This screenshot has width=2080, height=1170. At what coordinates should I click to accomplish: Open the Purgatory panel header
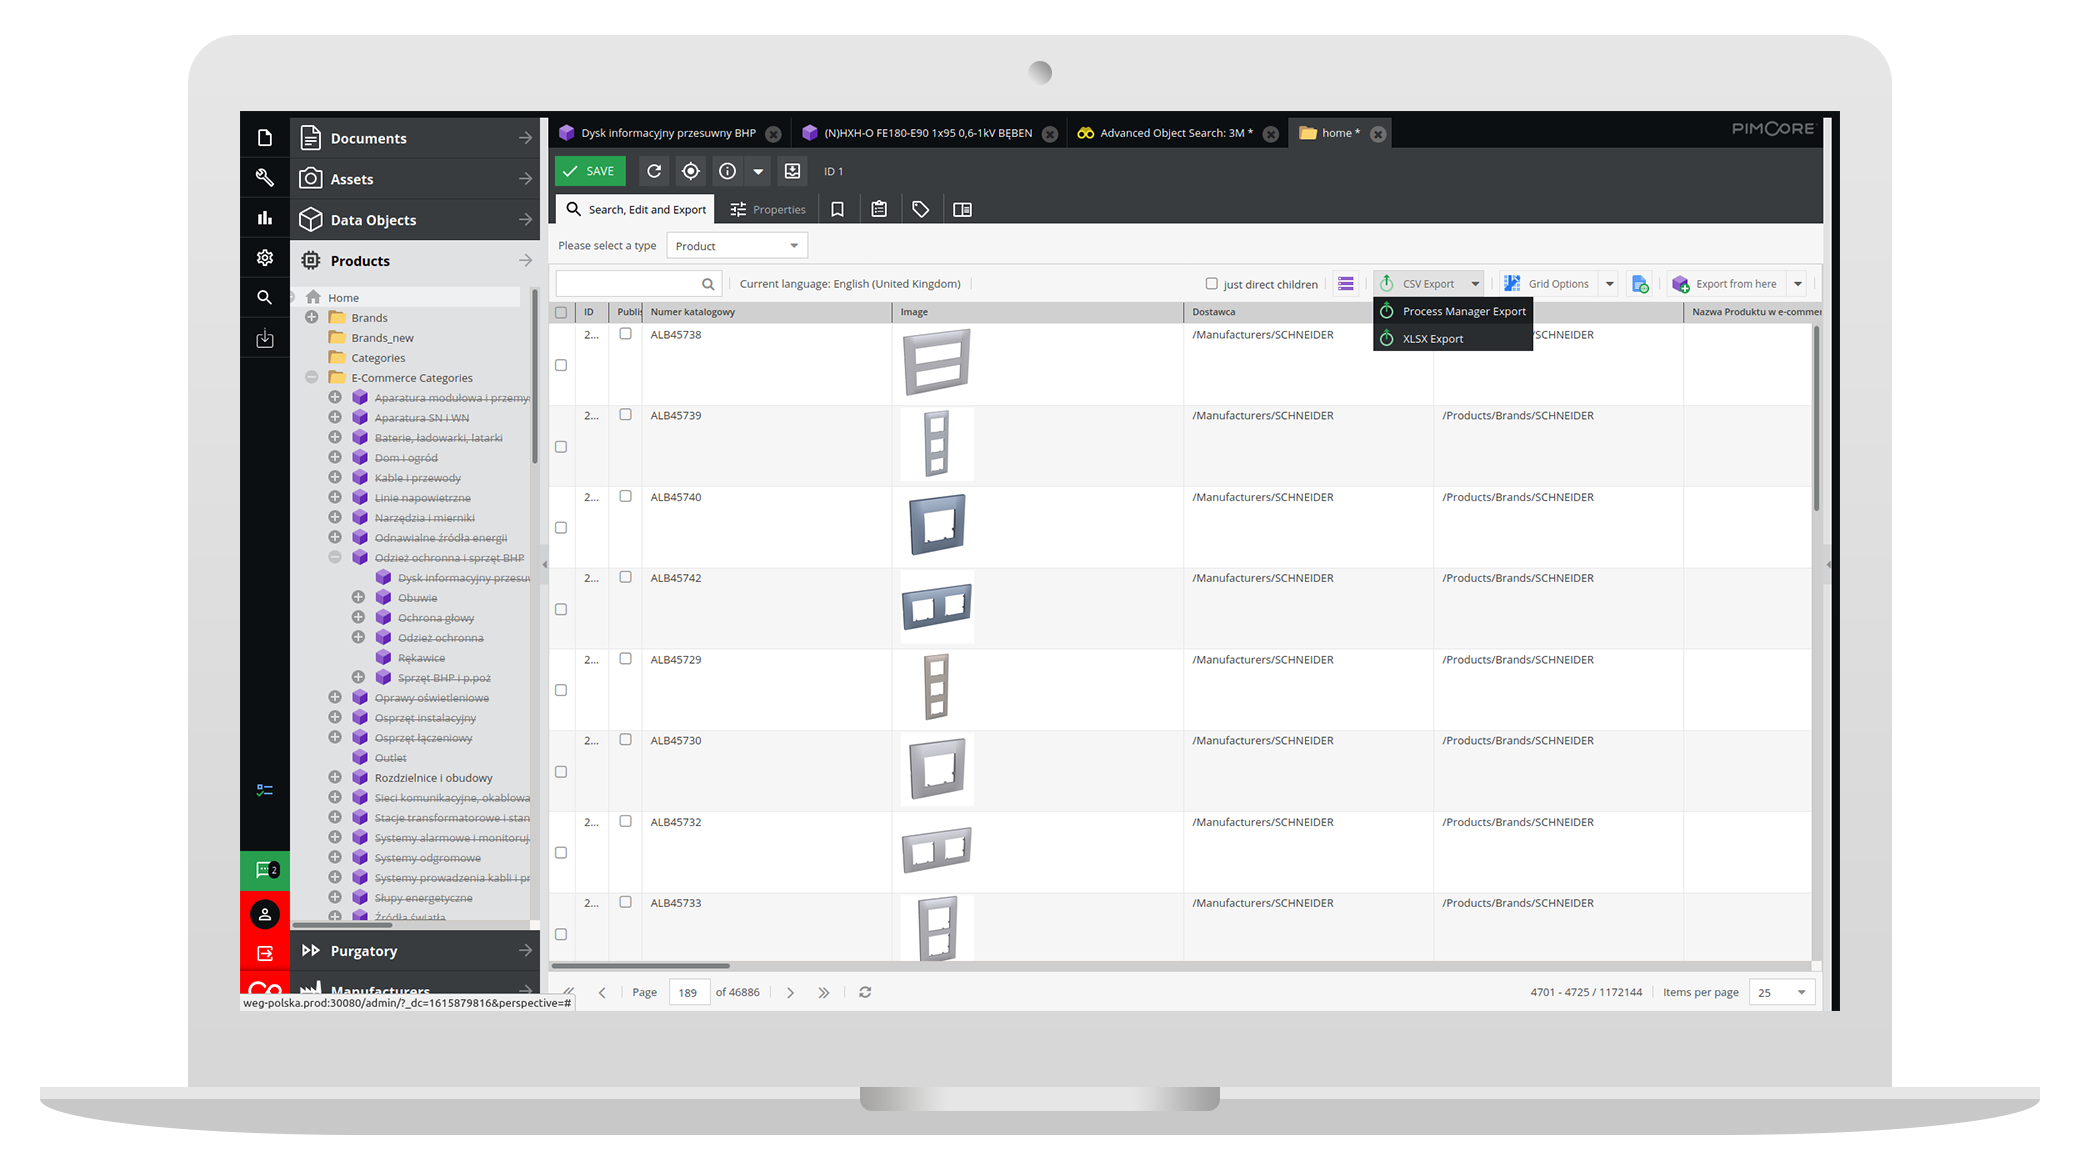tap(415, 951)
